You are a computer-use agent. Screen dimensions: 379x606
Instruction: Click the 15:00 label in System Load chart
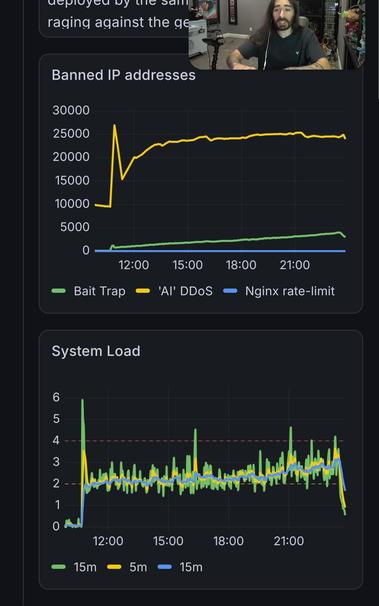pos(168,541)
